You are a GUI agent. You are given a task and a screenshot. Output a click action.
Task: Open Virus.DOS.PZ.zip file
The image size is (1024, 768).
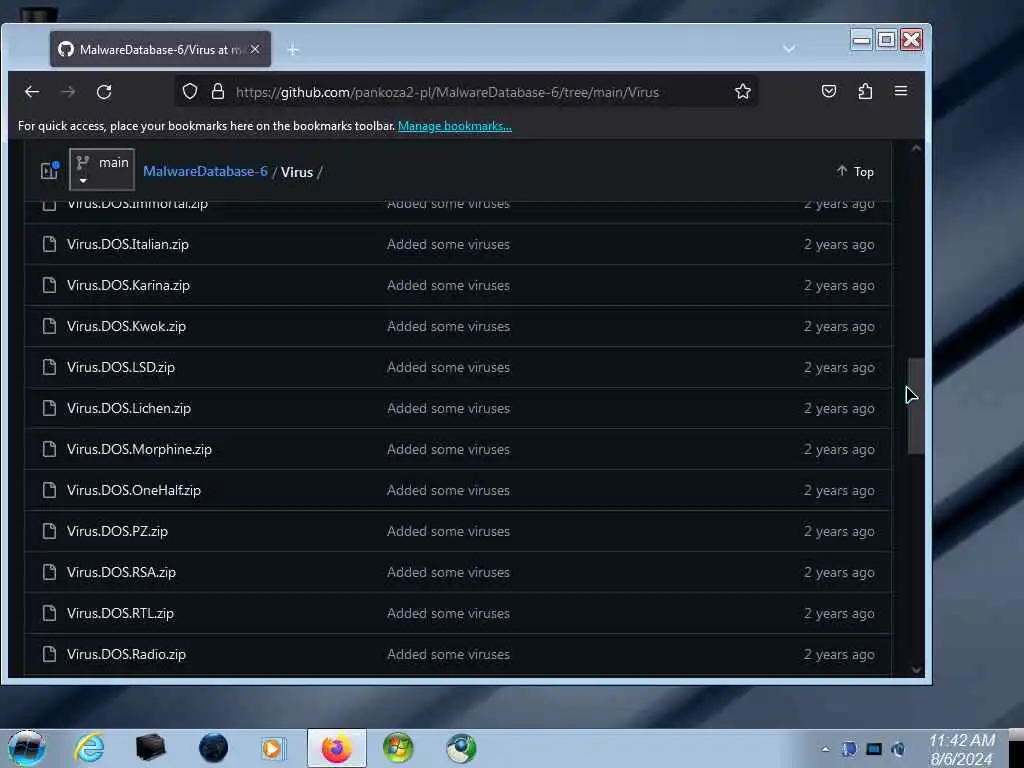pyautogui.click(x=117, y=531)
